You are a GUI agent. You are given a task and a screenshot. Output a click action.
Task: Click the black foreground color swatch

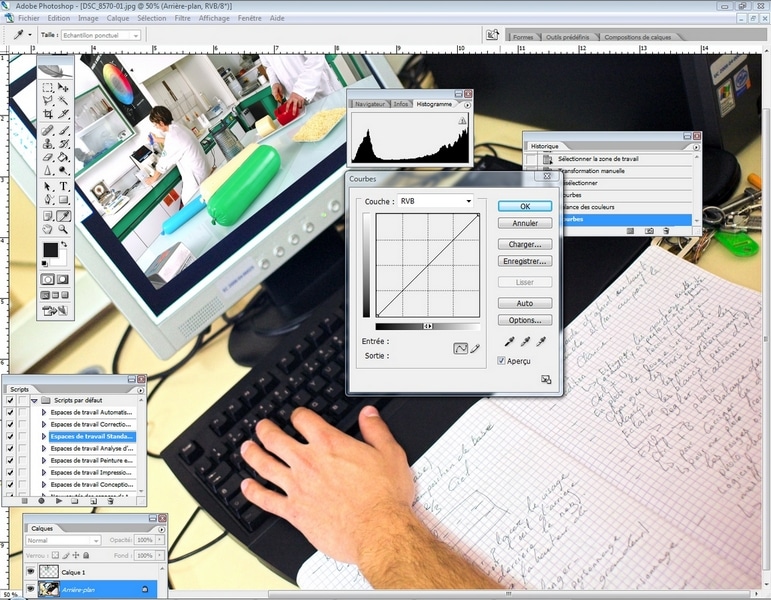pyautogui.click(x=50, y=250)
